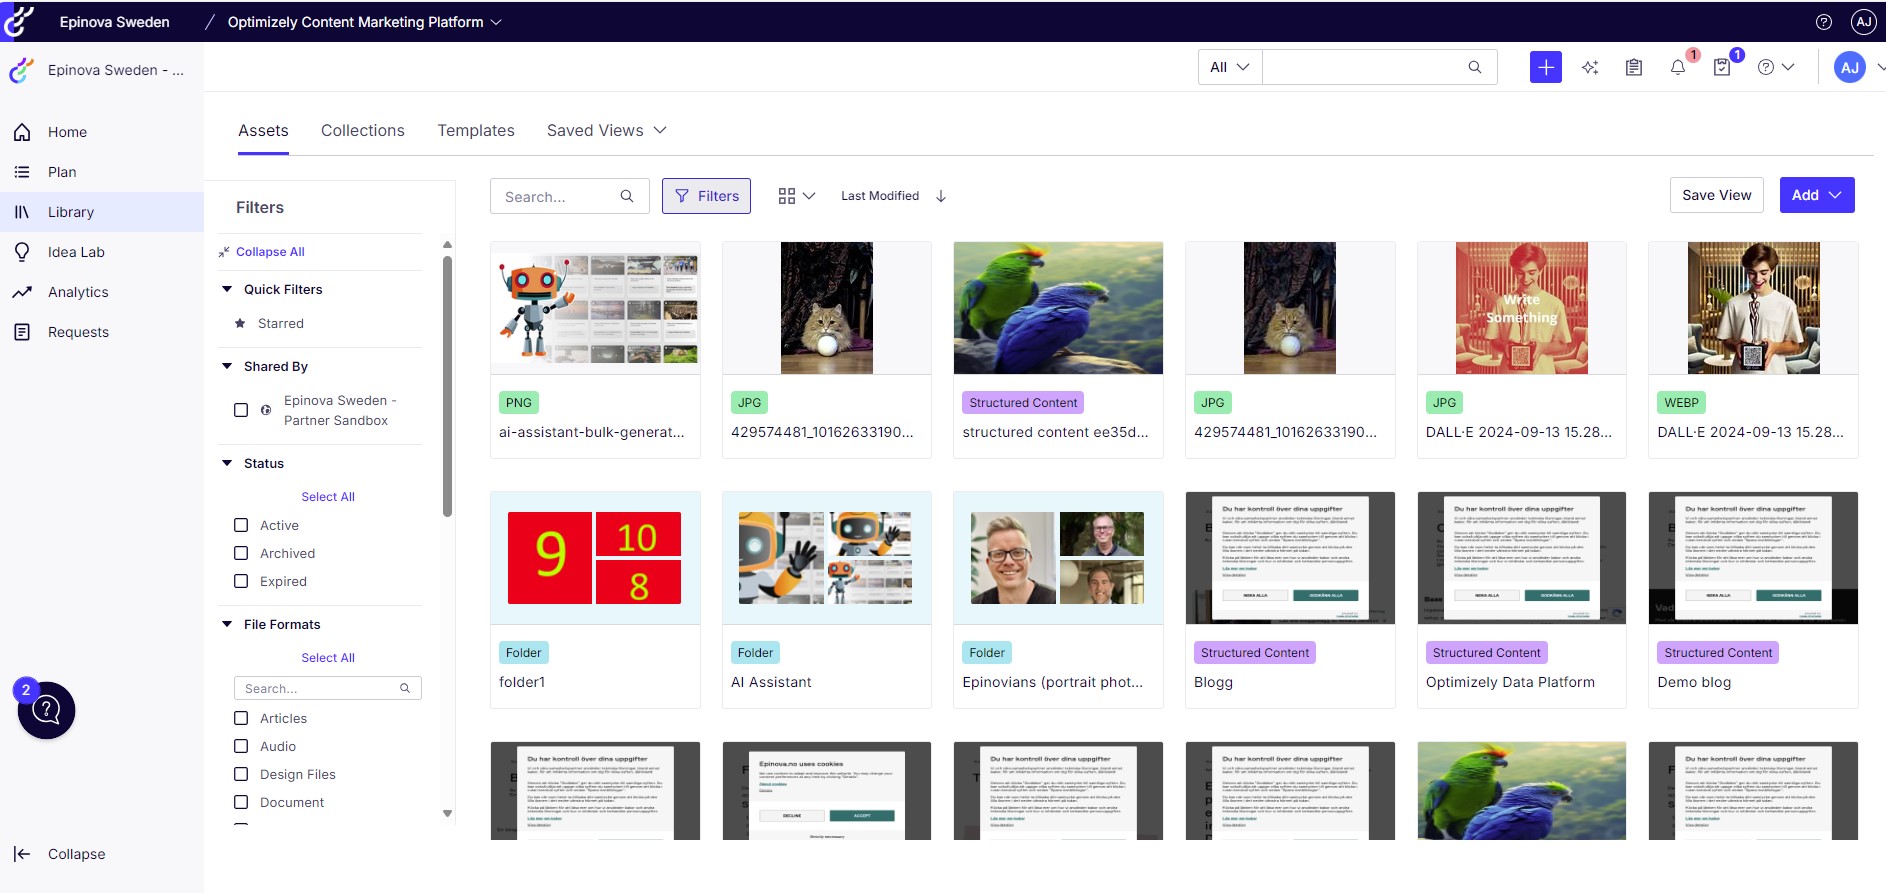Switch to the Collections tab
The image size is (1886, 893).
tap(363, 130)
